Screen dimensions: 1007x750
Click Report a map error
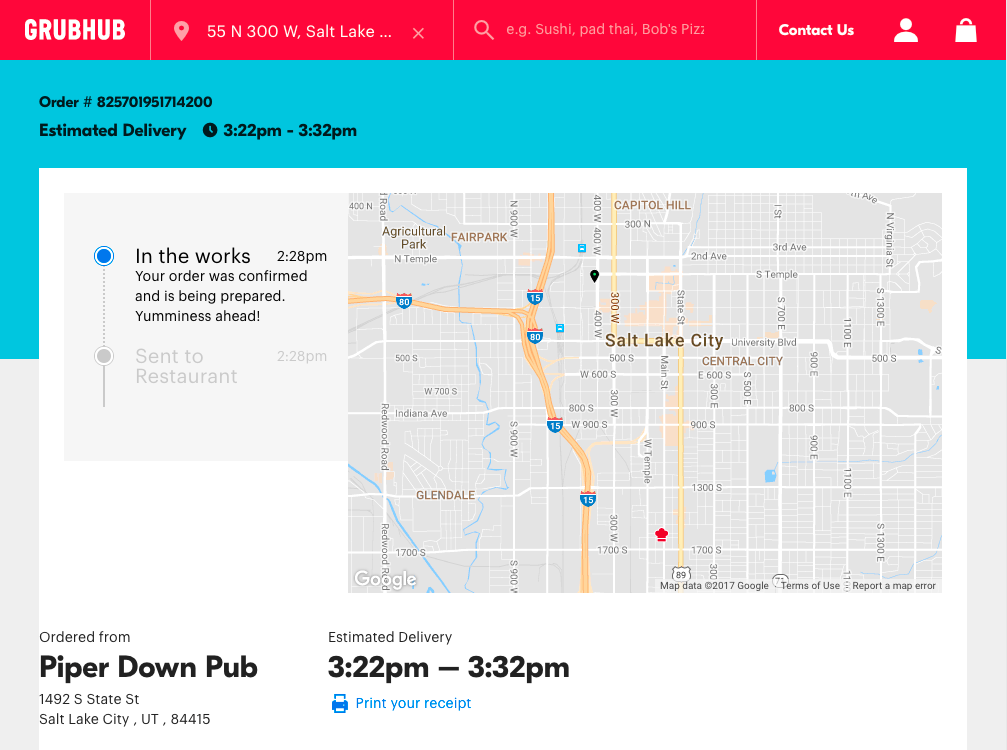click(893, 584)
